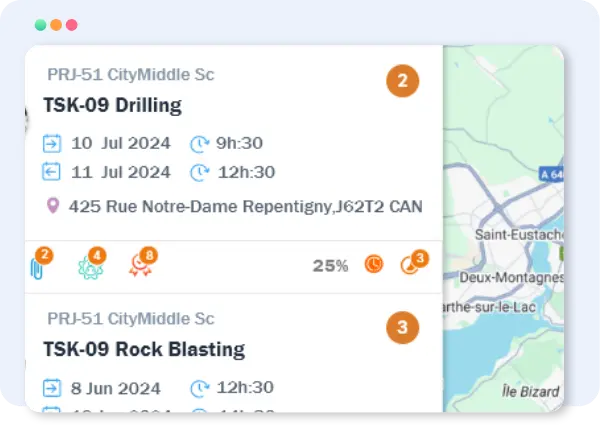
Task: Click the red award ribbon icon with badge 8
Action: click(x=141, y=266)
